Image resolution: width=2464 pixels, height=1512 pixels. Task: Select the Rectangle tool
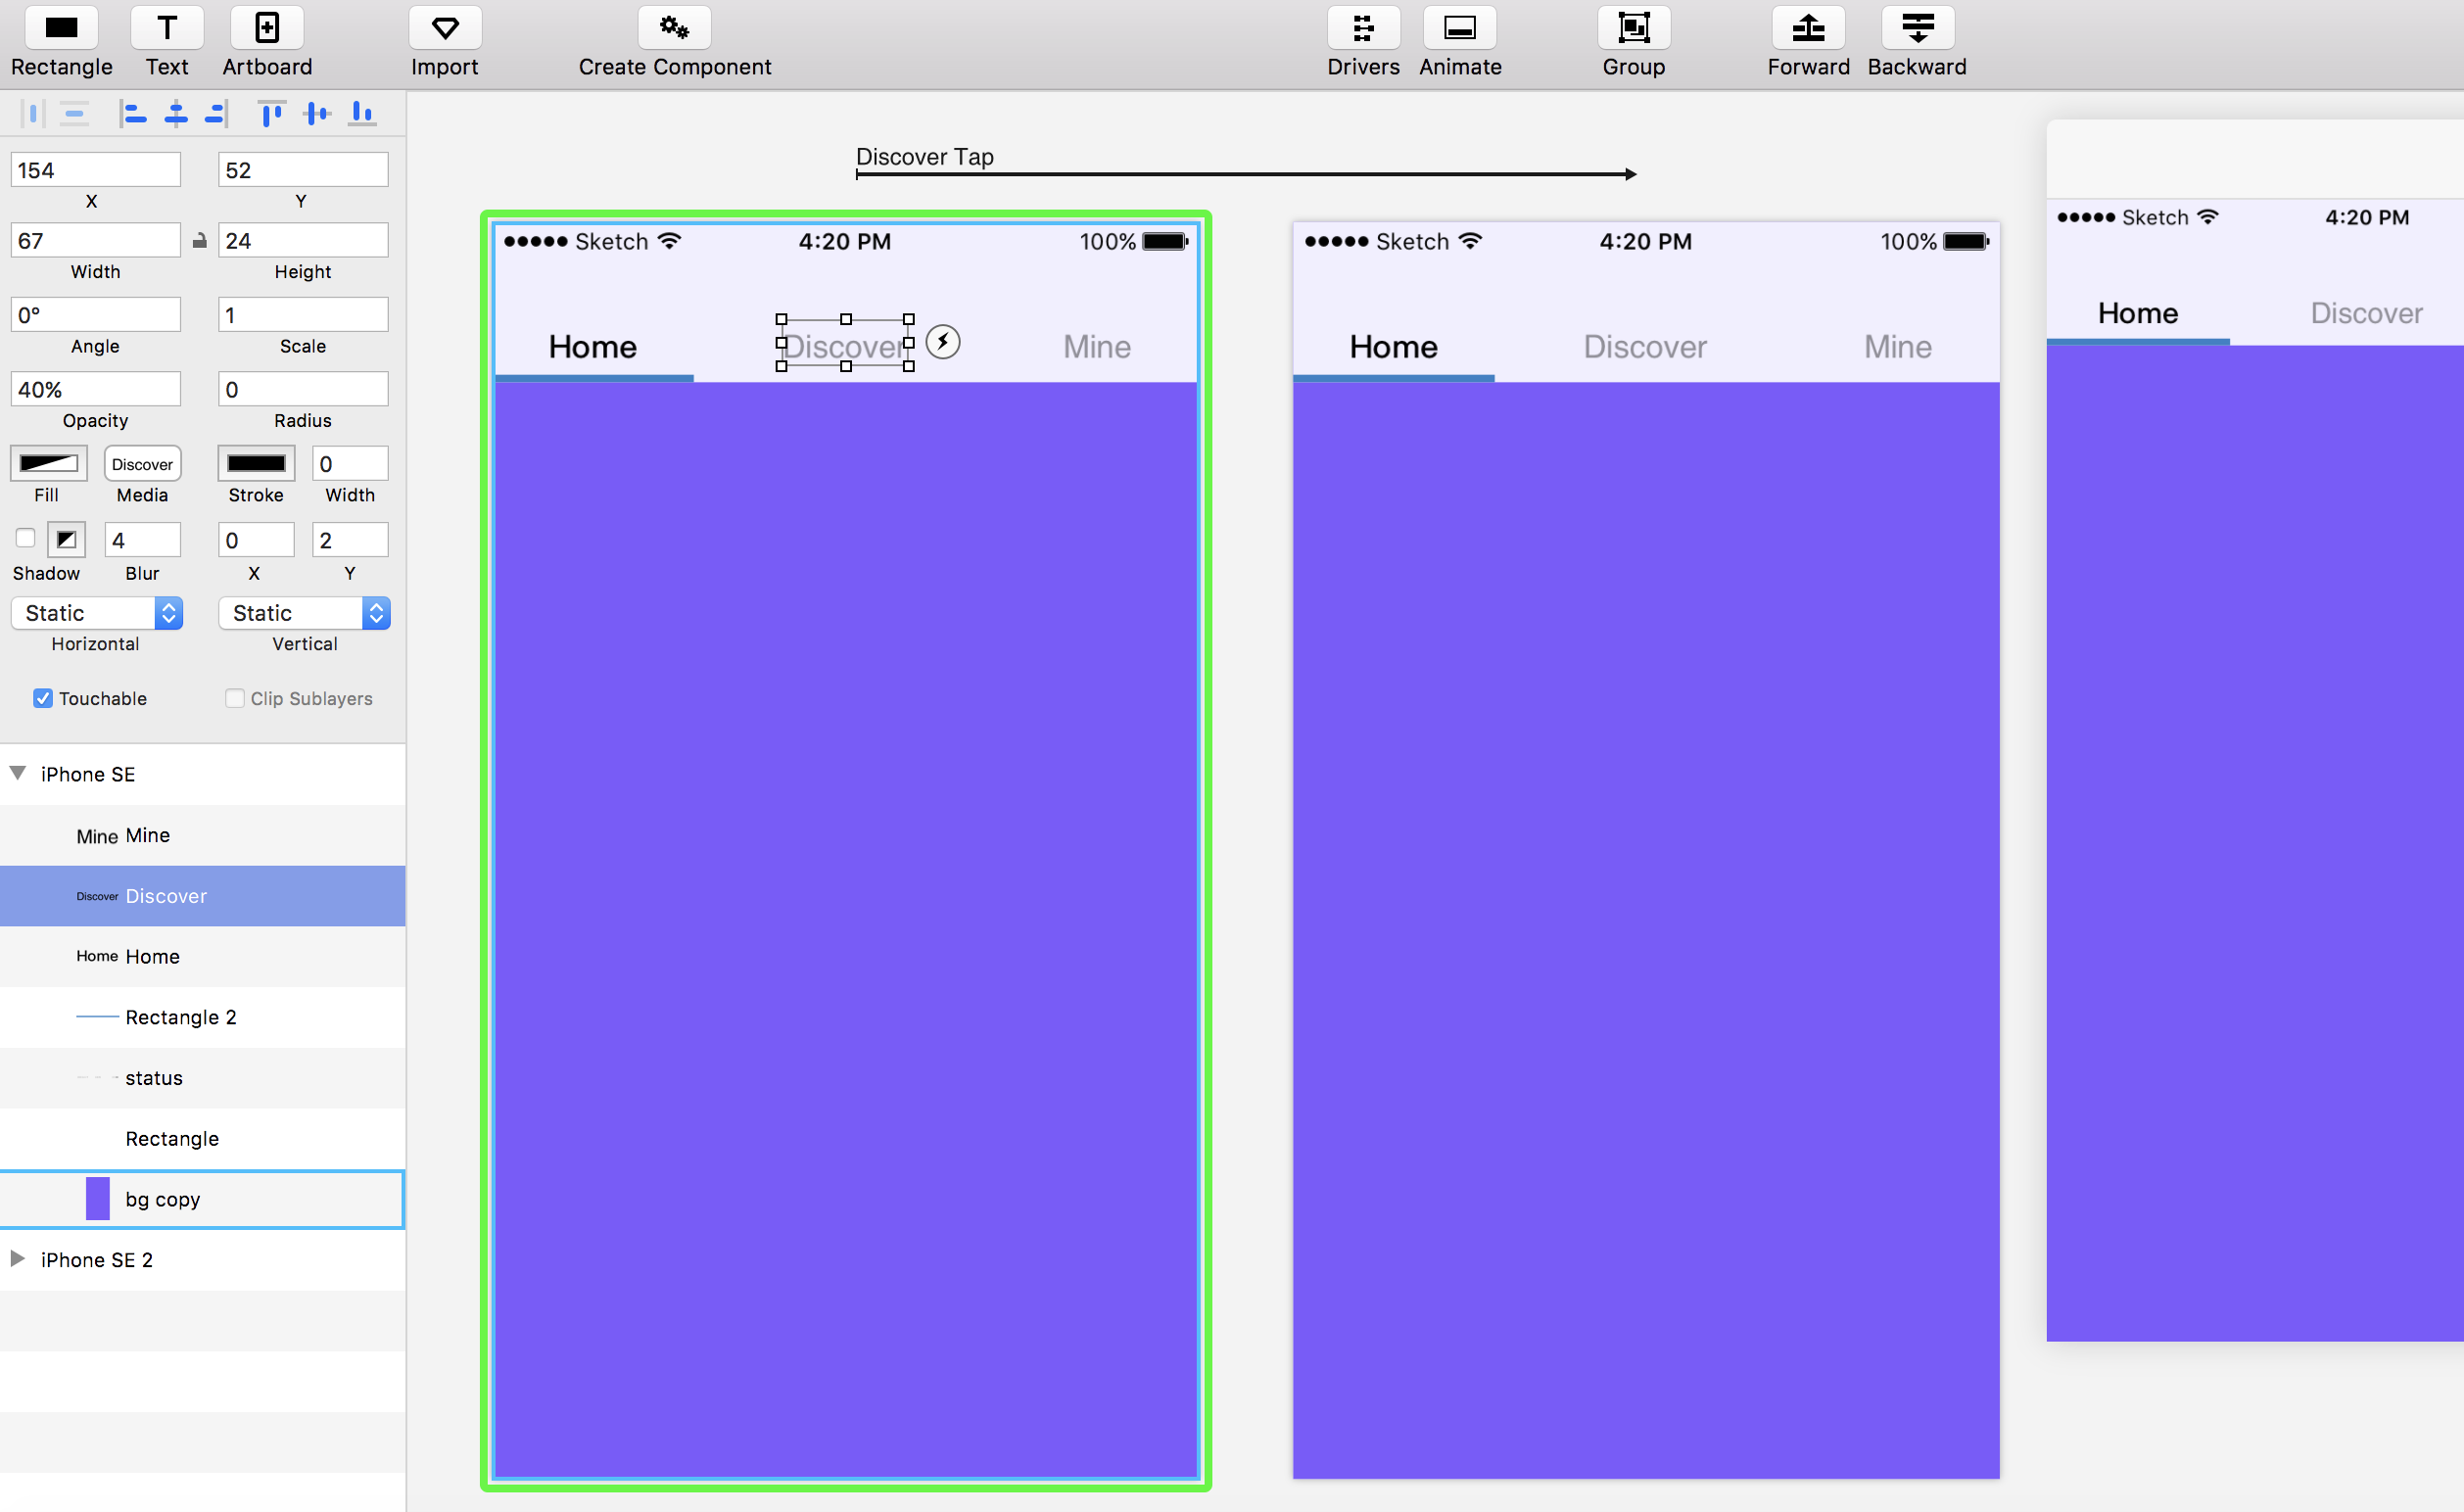[x=61, y=28]
